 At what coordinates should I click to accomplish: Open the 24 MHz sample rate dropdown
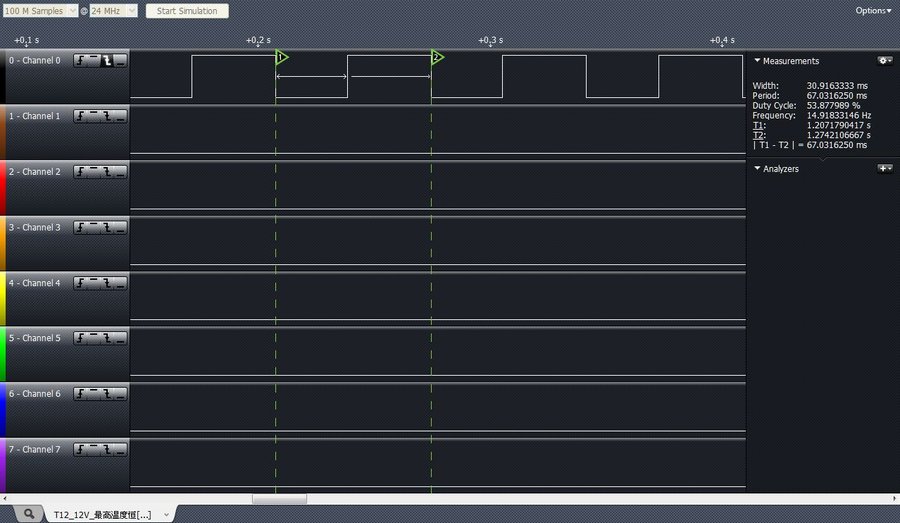[113, 11]
